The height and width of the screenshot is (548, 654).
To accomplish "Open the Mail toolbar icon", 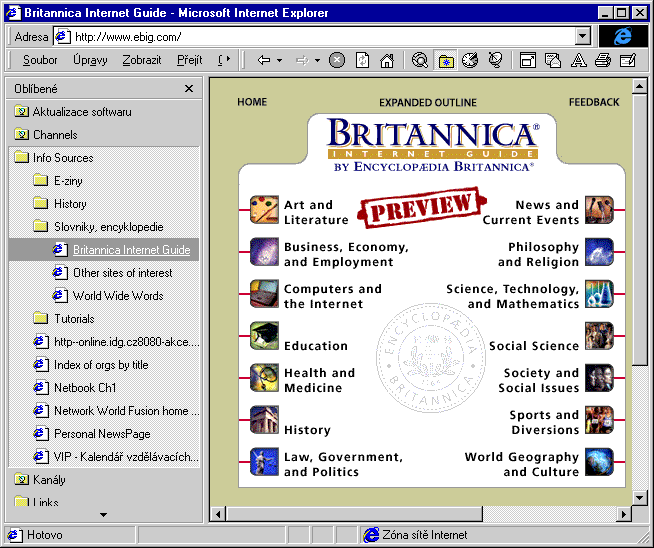I will pos(553,60).
